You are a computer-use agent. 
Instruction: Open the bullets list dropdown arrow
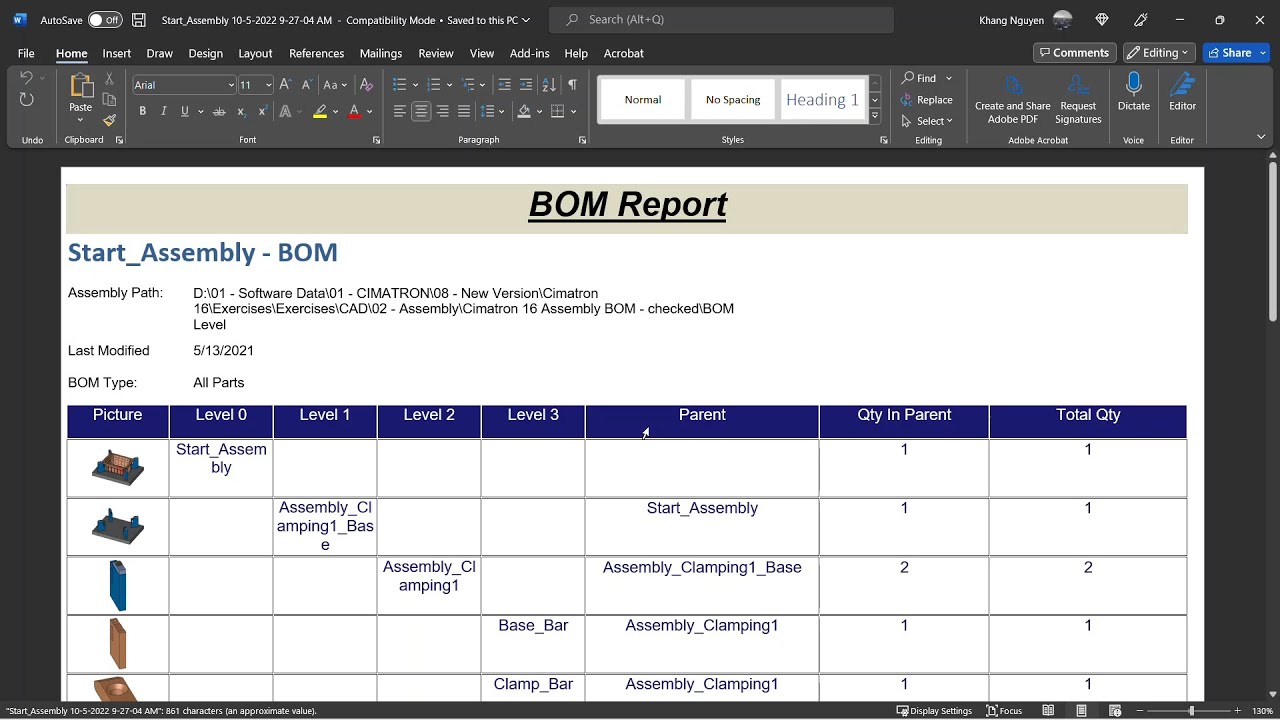[414, 86]
